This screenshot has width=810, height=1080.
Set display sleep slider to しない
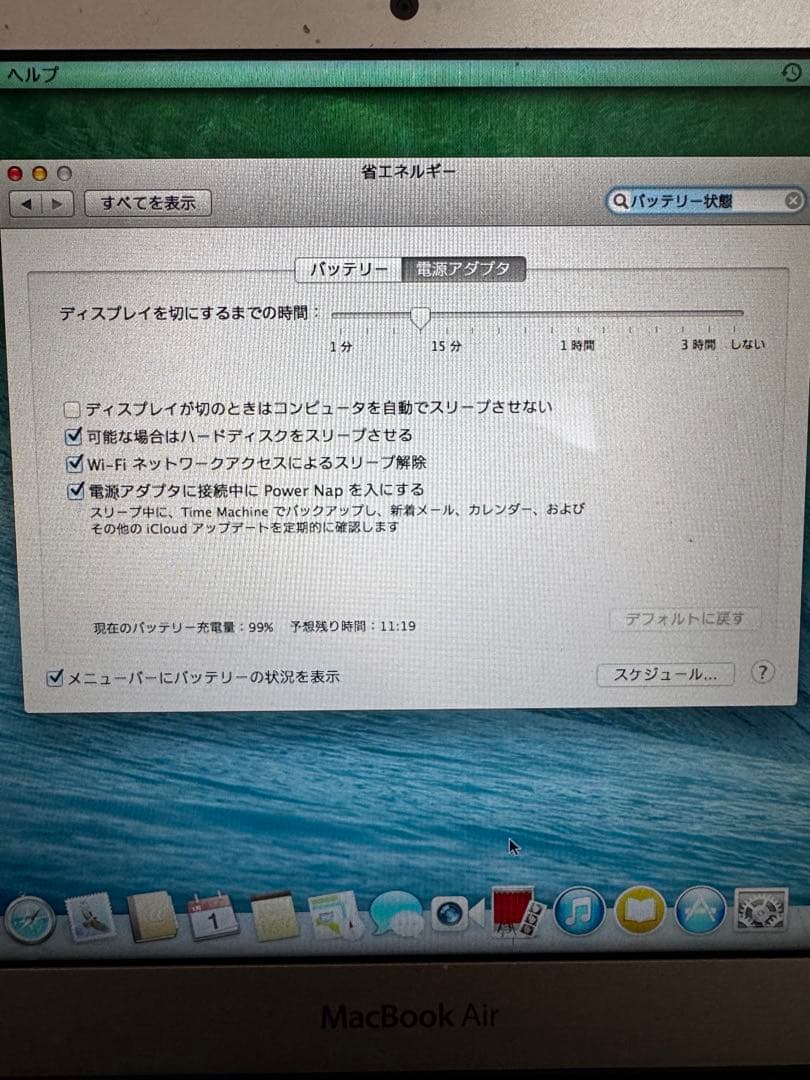click(735, 313)
